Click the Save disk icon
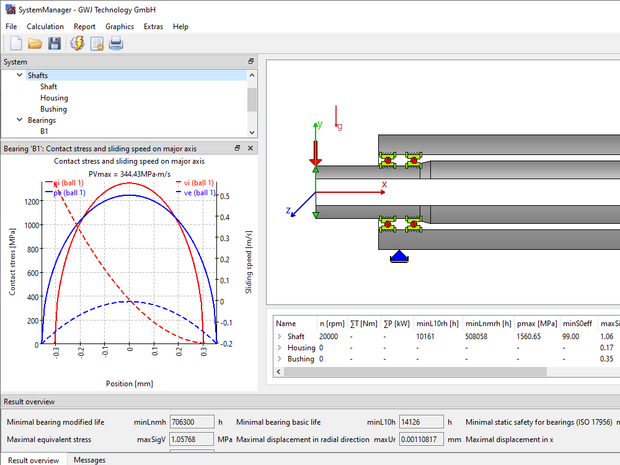The image size is (620, 465). pos(54,43)
